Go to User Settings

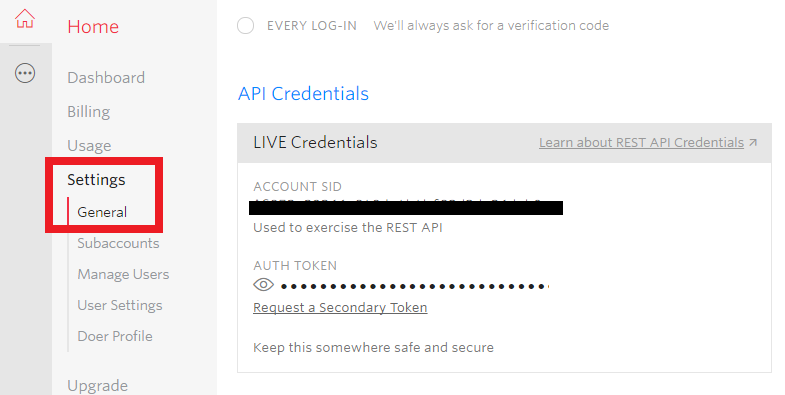pos(120,305)
